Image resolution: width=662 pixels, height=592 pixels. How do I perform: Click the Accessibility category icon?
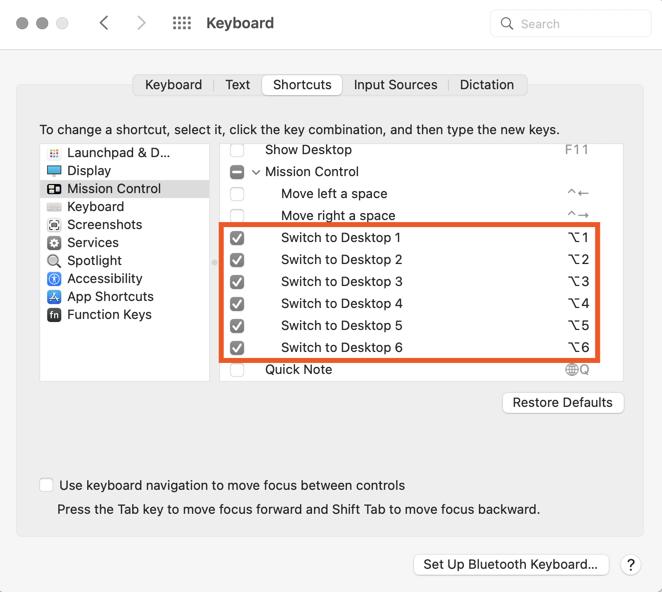tap(54, 279)
